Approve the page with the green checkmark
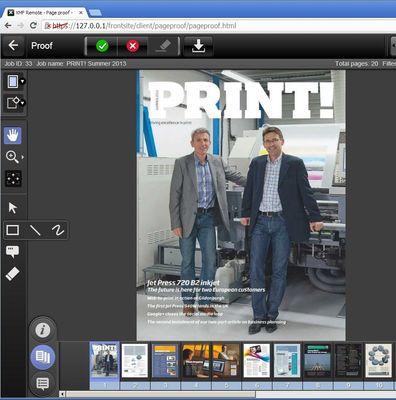This screenshot has height=400, width=396. click(102, 46)
